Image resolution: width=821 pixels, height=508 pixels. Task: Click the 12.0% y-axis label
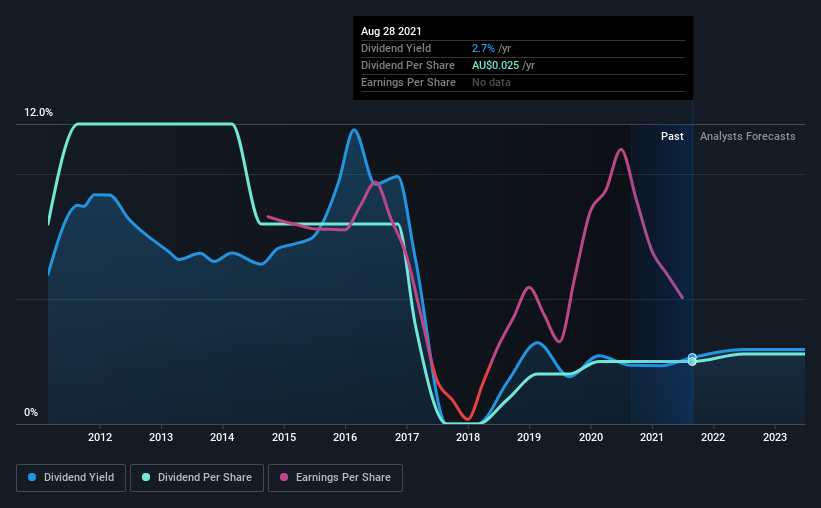38,113
